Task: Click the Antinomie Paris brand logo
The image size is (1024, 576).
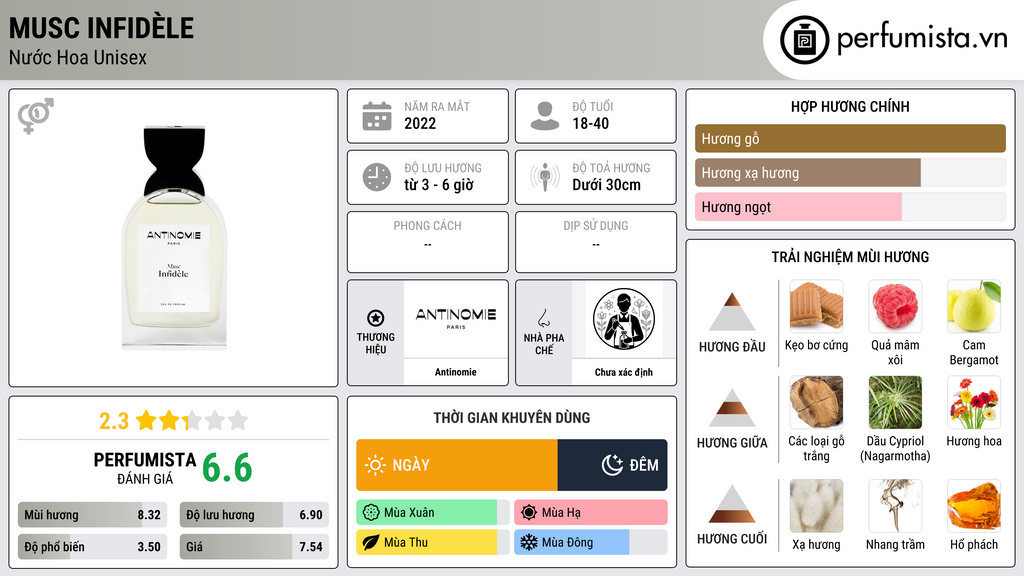Action: coord(456,317)
